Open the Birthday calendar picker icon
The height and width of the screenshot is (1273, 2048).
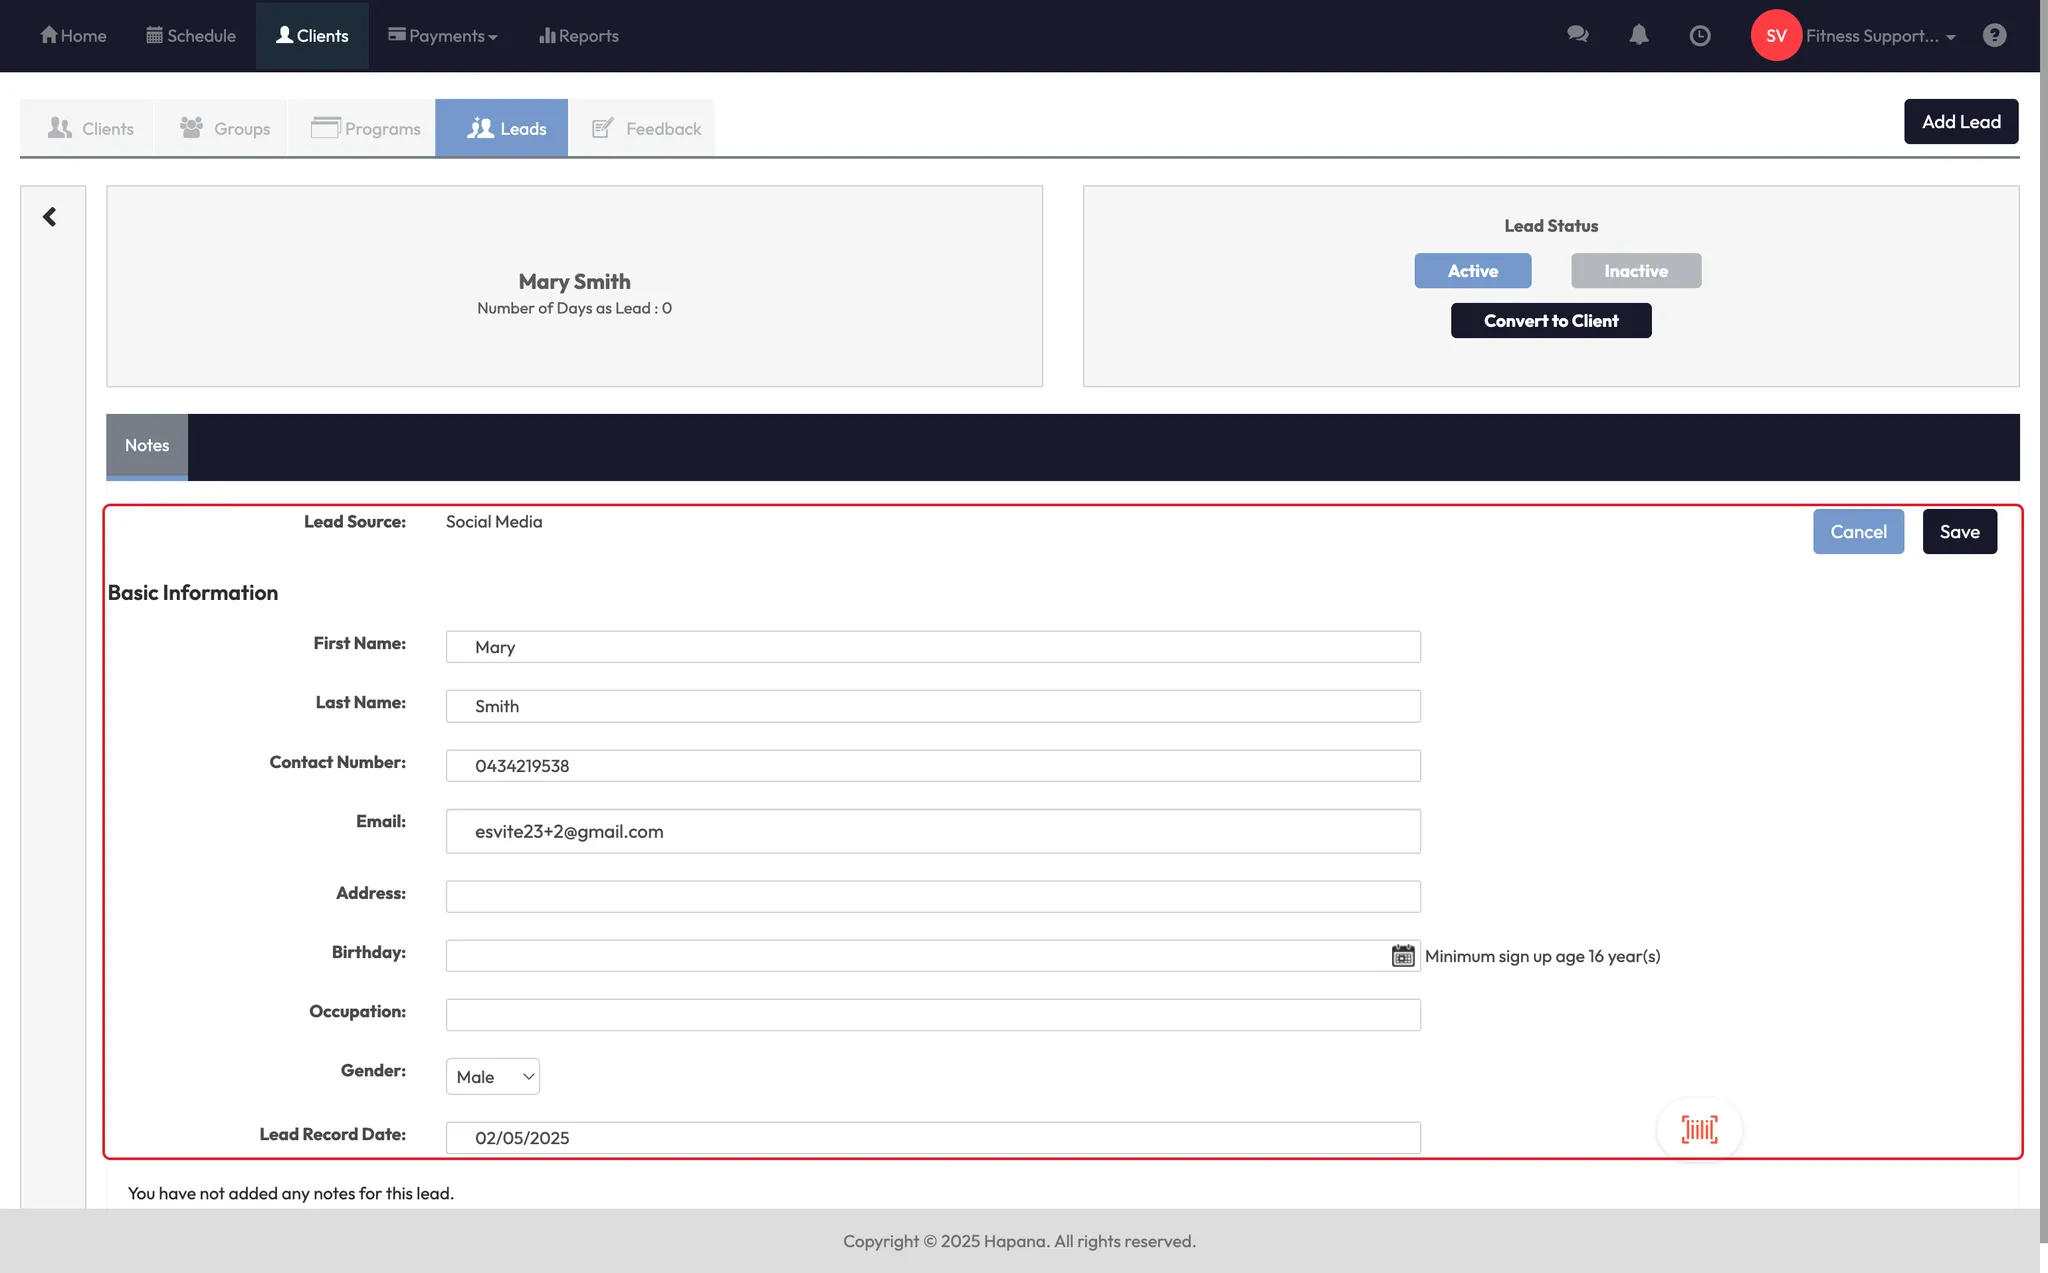(1403, 956)
